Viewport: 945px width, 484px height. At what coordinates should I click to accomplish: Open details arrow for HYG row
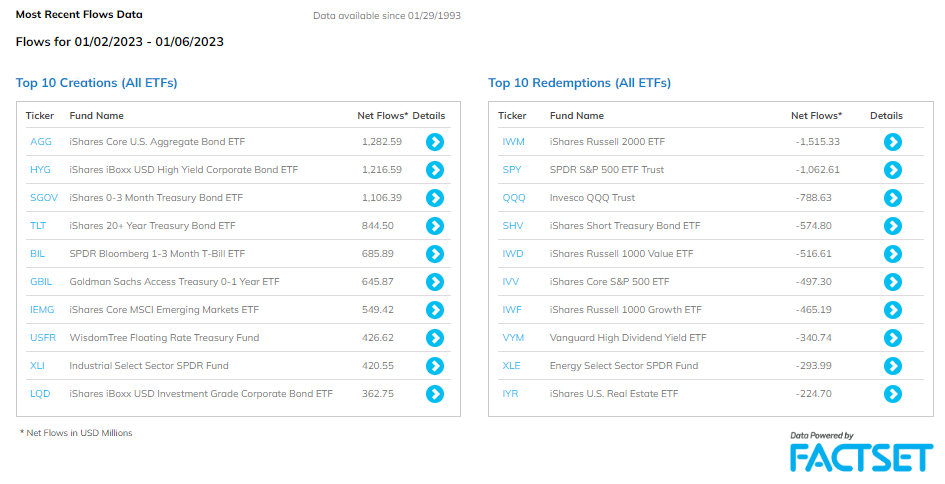[435, 170]
